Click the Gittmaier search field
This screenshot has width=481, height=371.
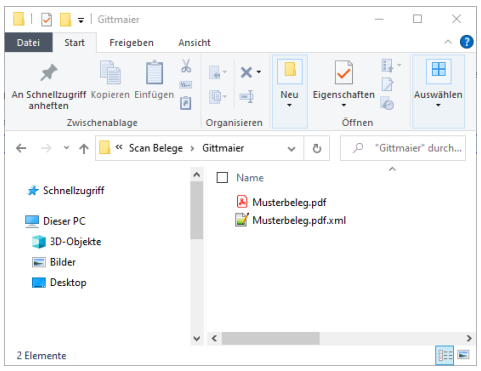point(403,148)
